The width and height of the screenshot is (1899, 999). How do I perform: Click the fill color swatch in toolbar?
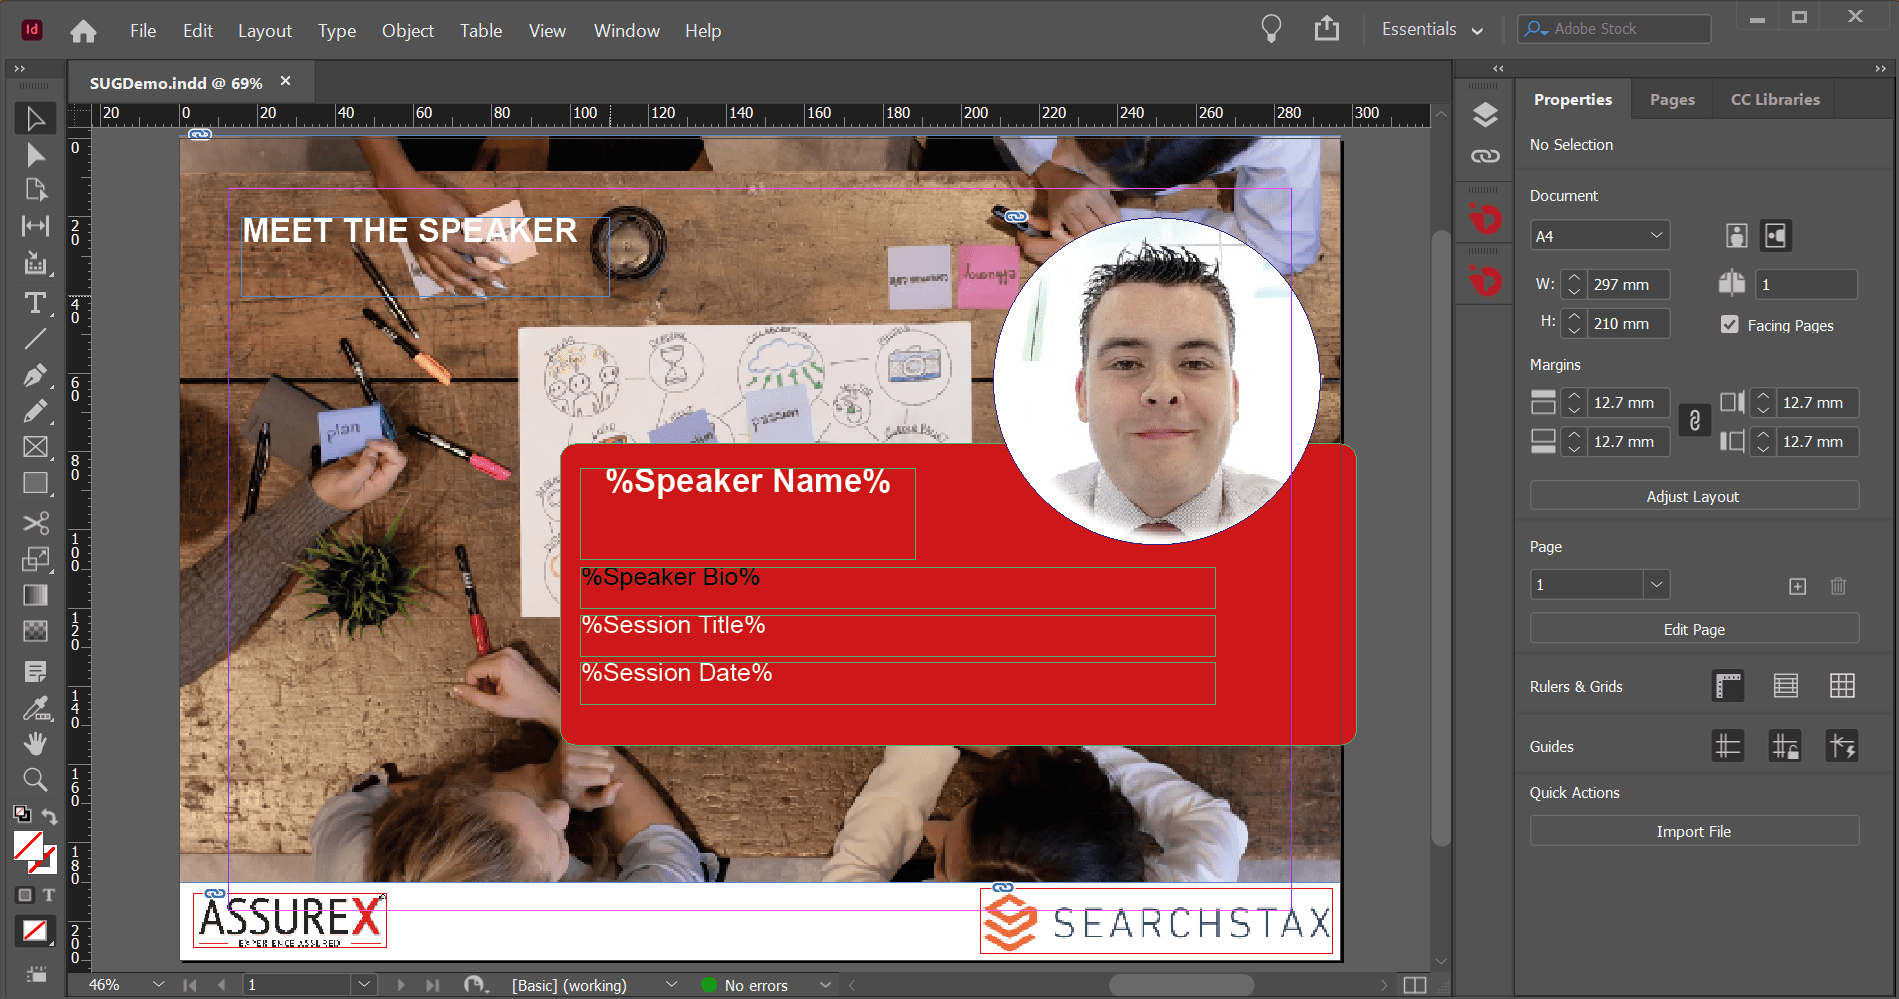coord(28,846)
